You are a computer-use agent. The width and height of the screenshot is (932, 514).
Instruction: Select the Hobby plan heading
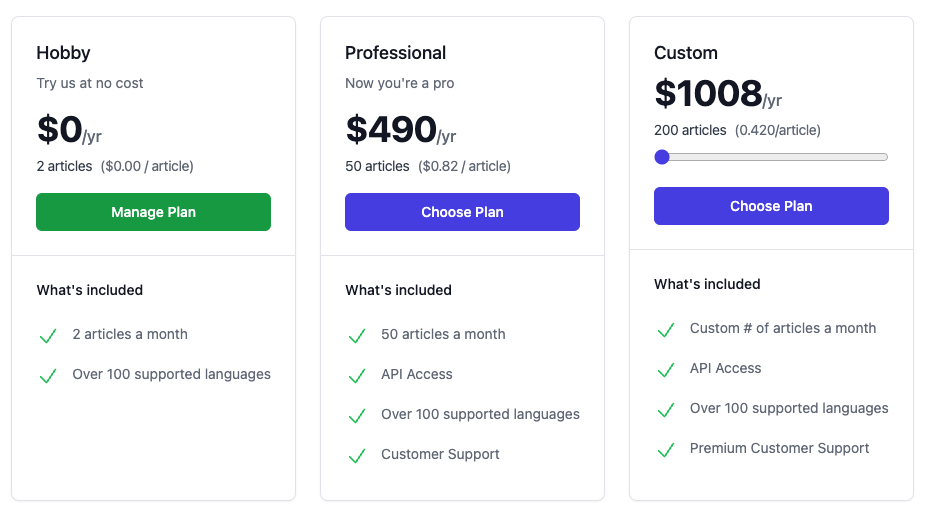point(63,53)
